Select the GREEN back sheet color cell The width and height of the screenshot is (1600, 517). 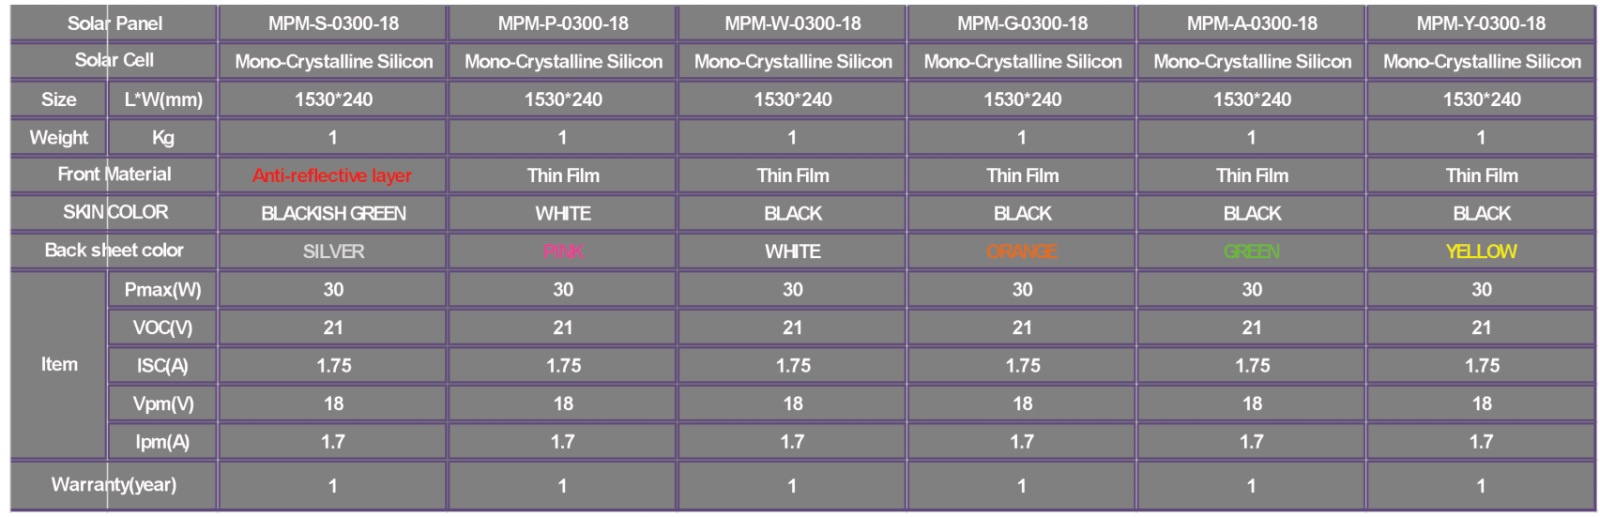coord(1252,251)
